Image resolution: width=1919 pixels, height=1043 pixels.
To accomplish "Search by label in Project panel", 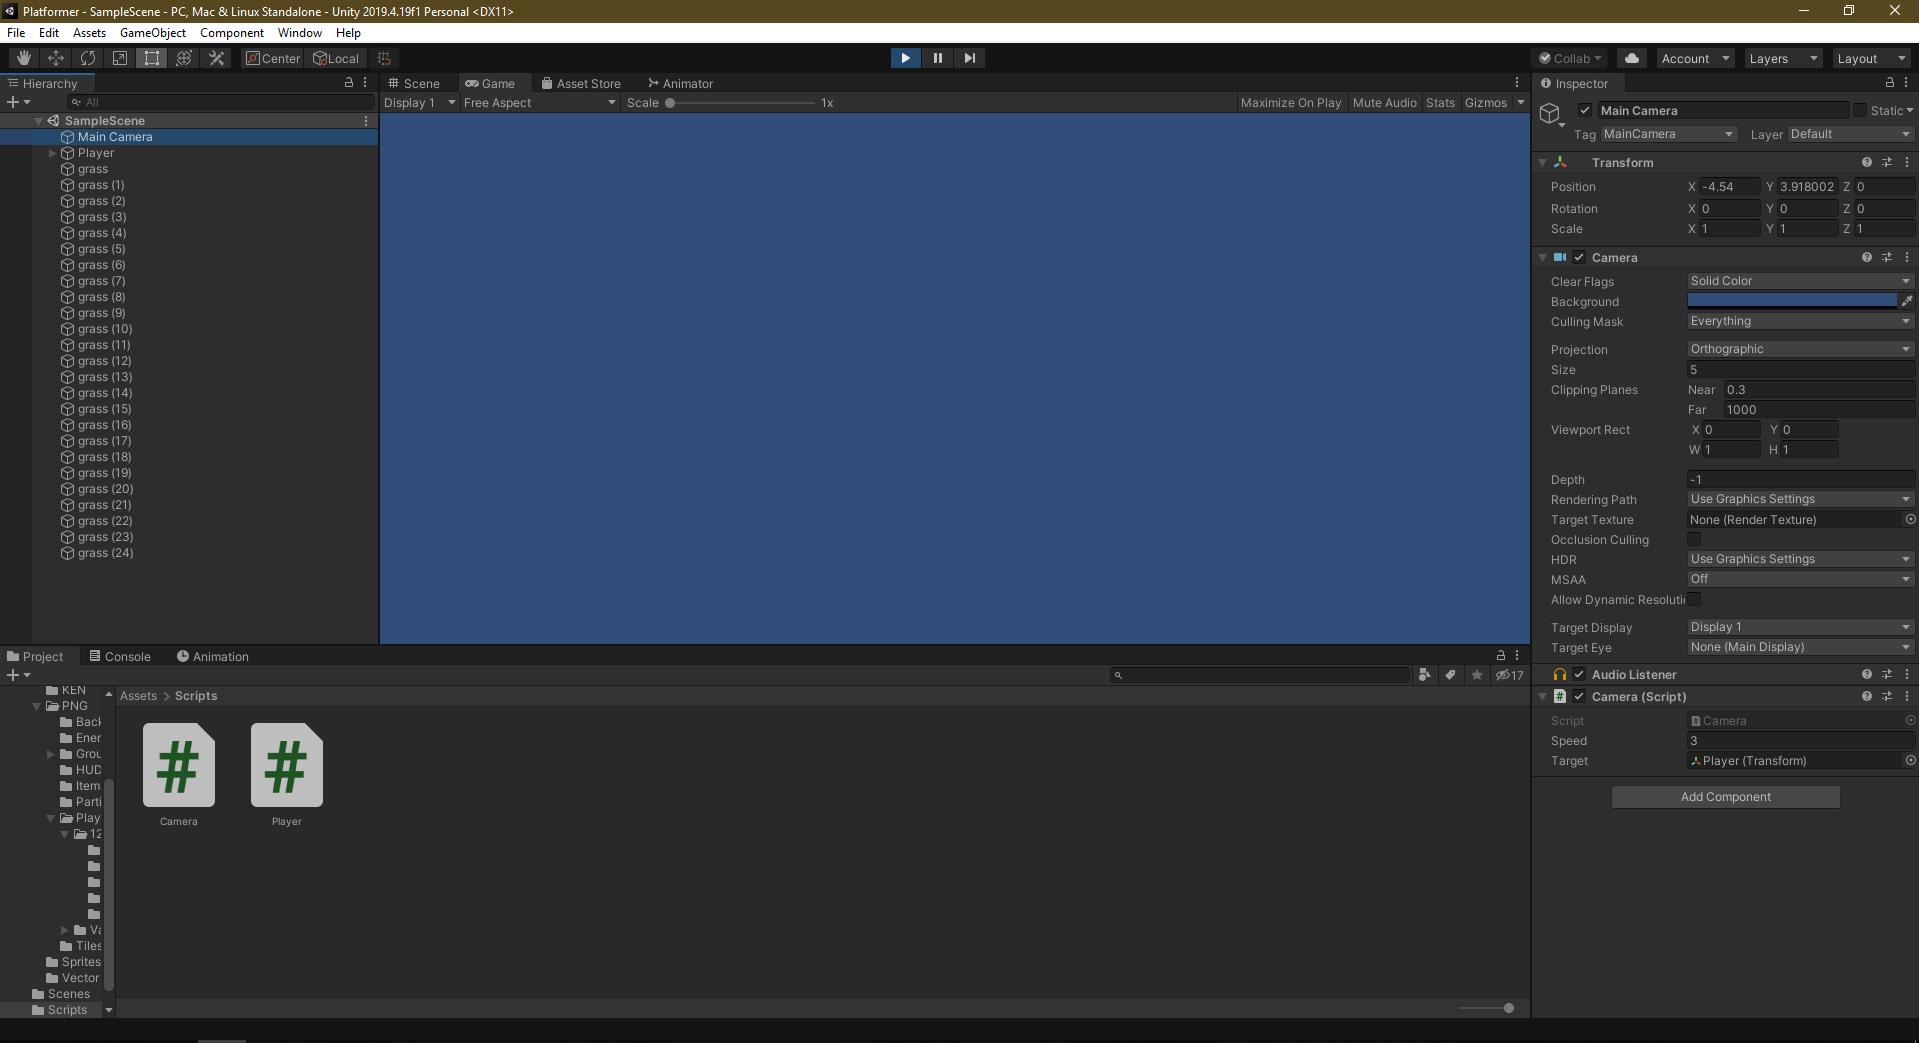I will 1450,675.
